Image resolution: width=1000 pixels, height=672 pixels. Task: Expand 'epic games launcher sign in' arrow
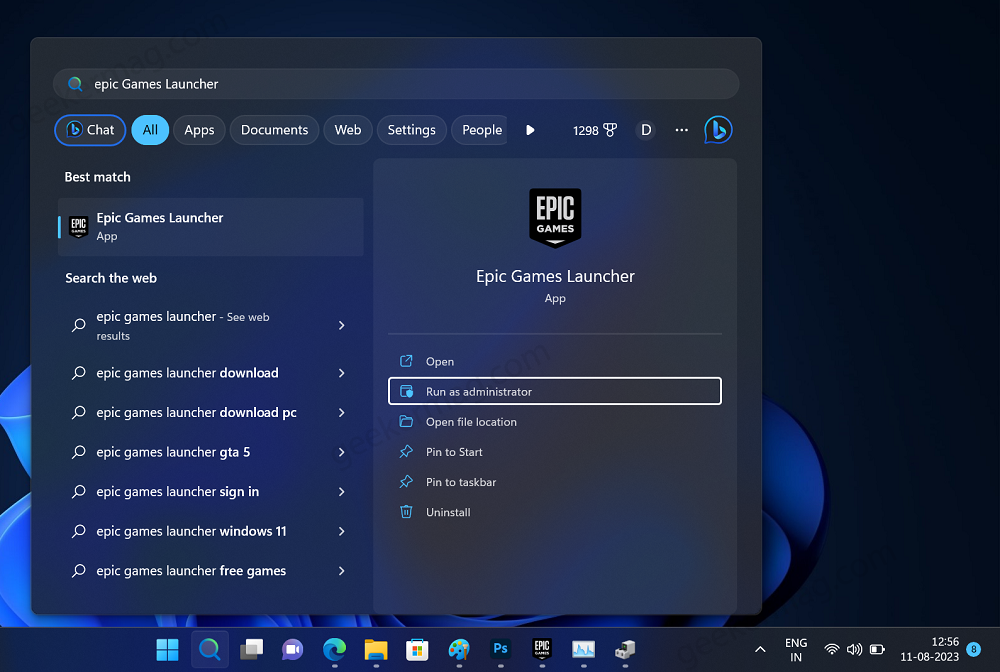coord(342,492)
